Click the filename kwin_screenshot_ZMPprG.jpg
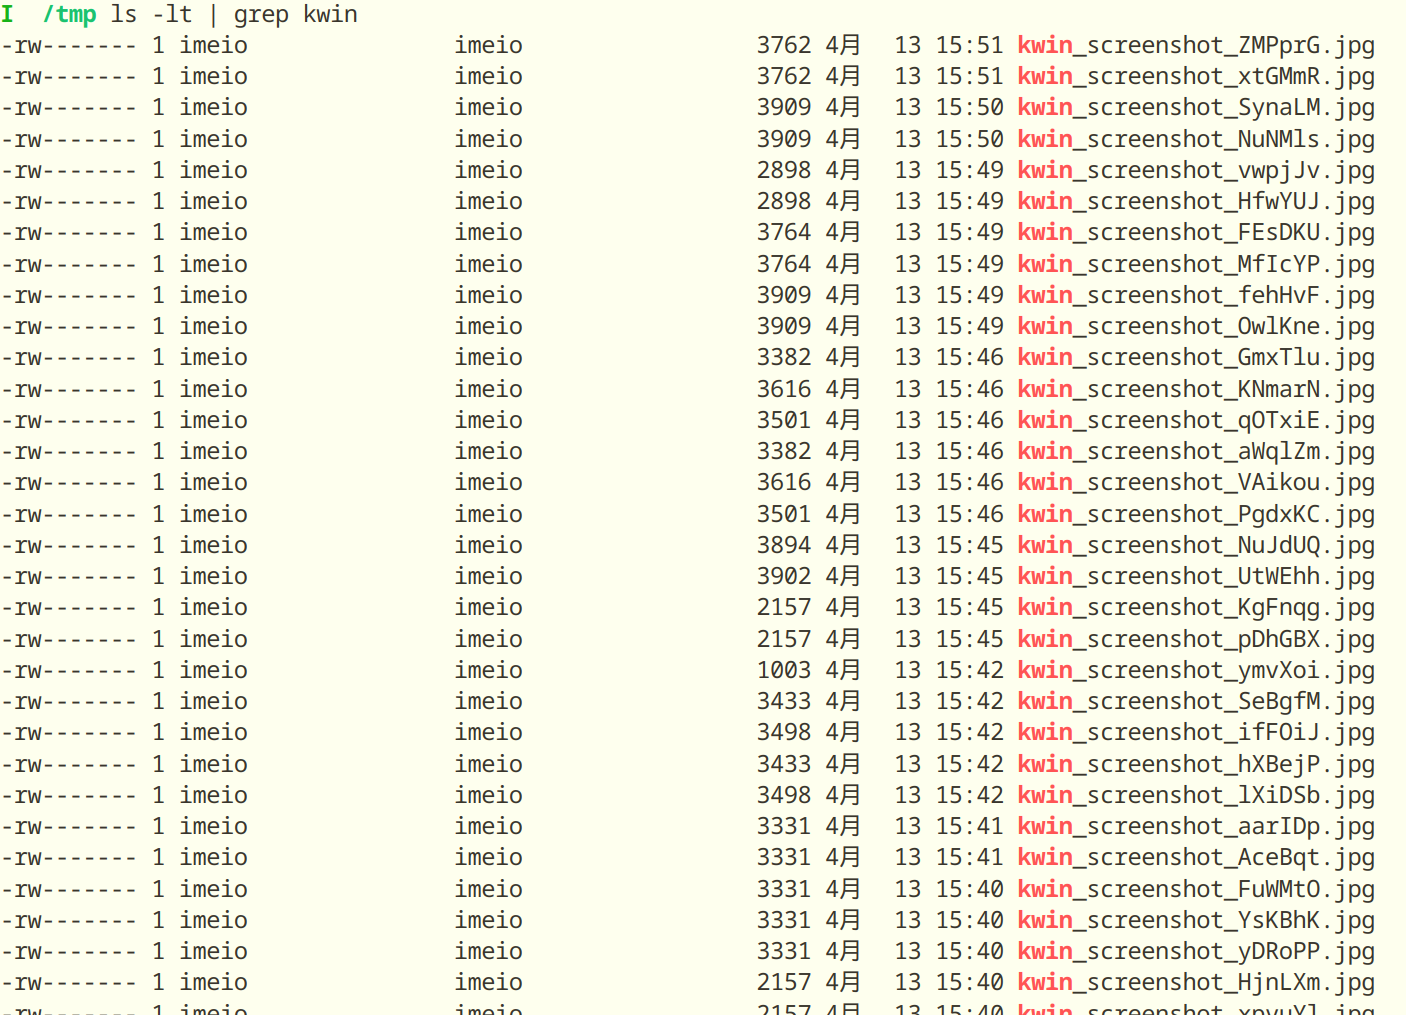 (x=1196, y=46)
